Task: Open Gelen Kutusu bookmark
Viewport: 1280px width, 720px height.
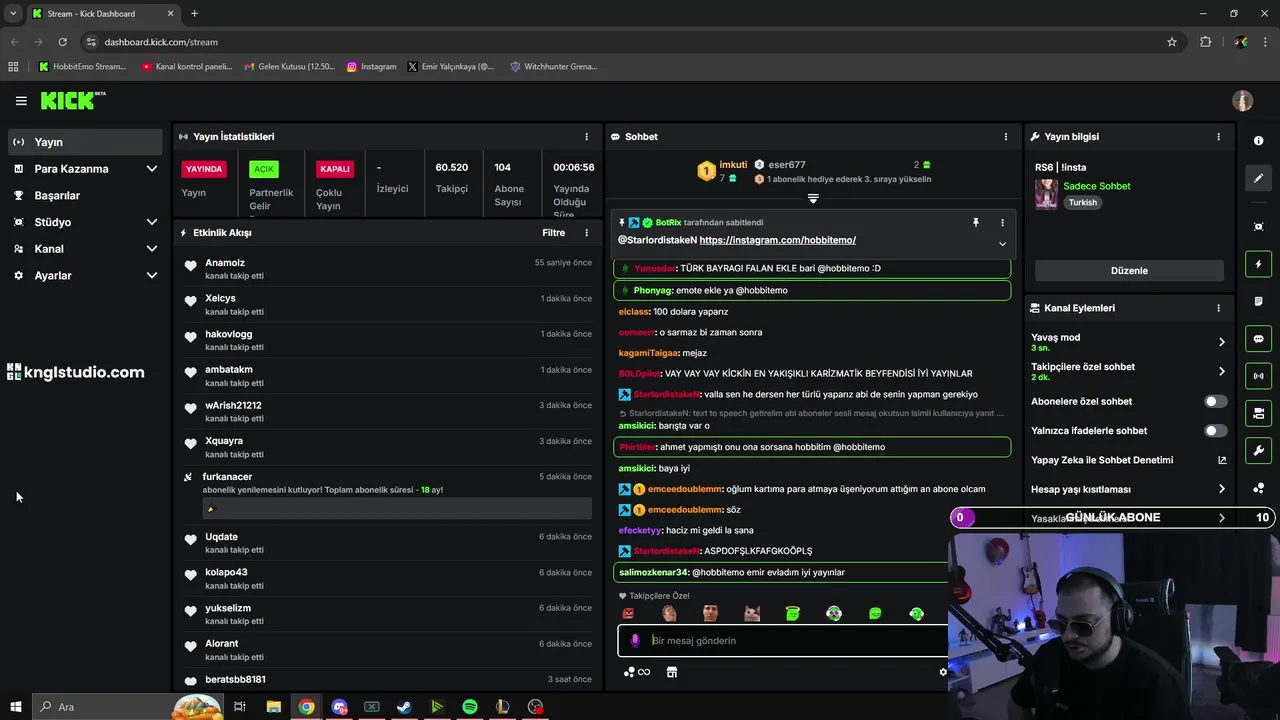Action: pos(289,67)
